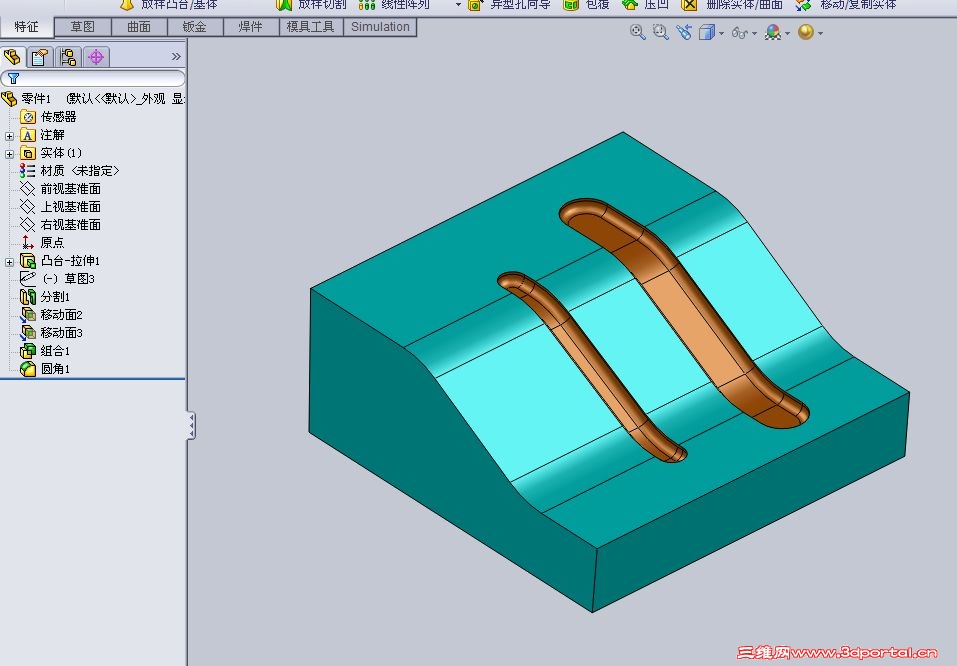
Task: Select the 原点 origin icon
Action: (x=27, y=242)
